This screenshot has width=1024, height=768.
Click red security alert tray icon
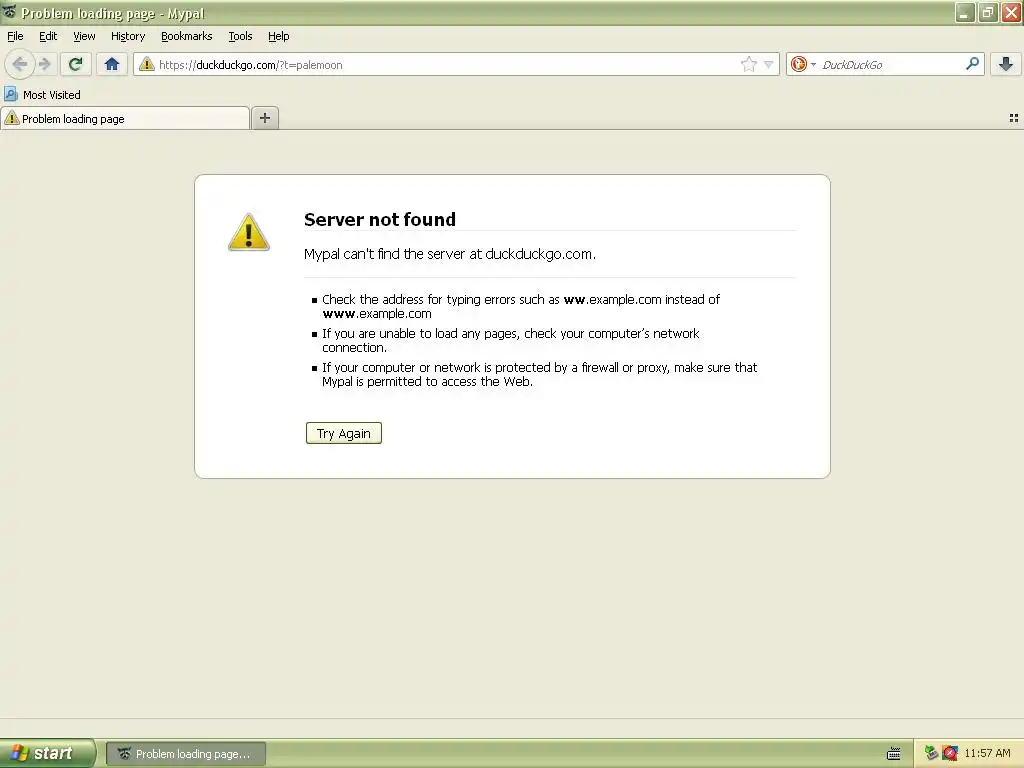tap(950, 753)
